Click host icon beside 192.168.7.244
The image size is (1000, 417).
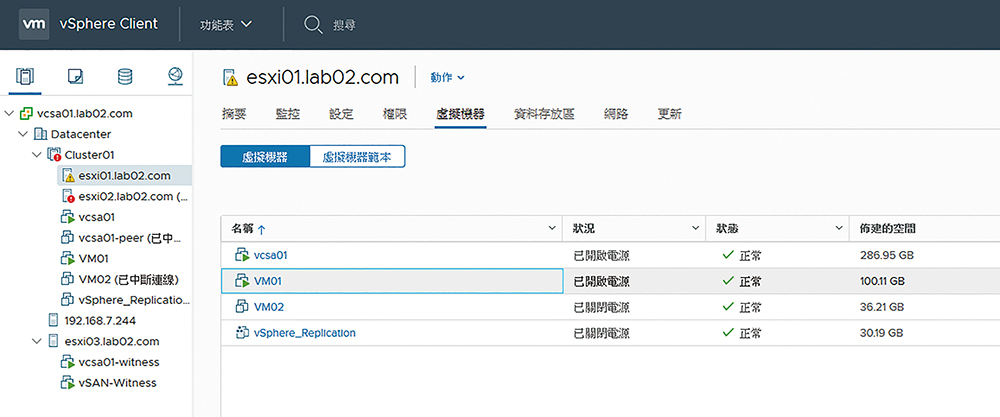point(53,320)
